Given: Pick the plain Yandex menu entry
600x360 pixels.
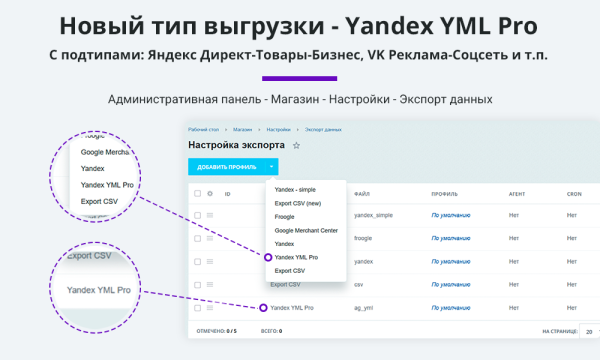Looking at the screenshot, I should (x=284, y=244).
